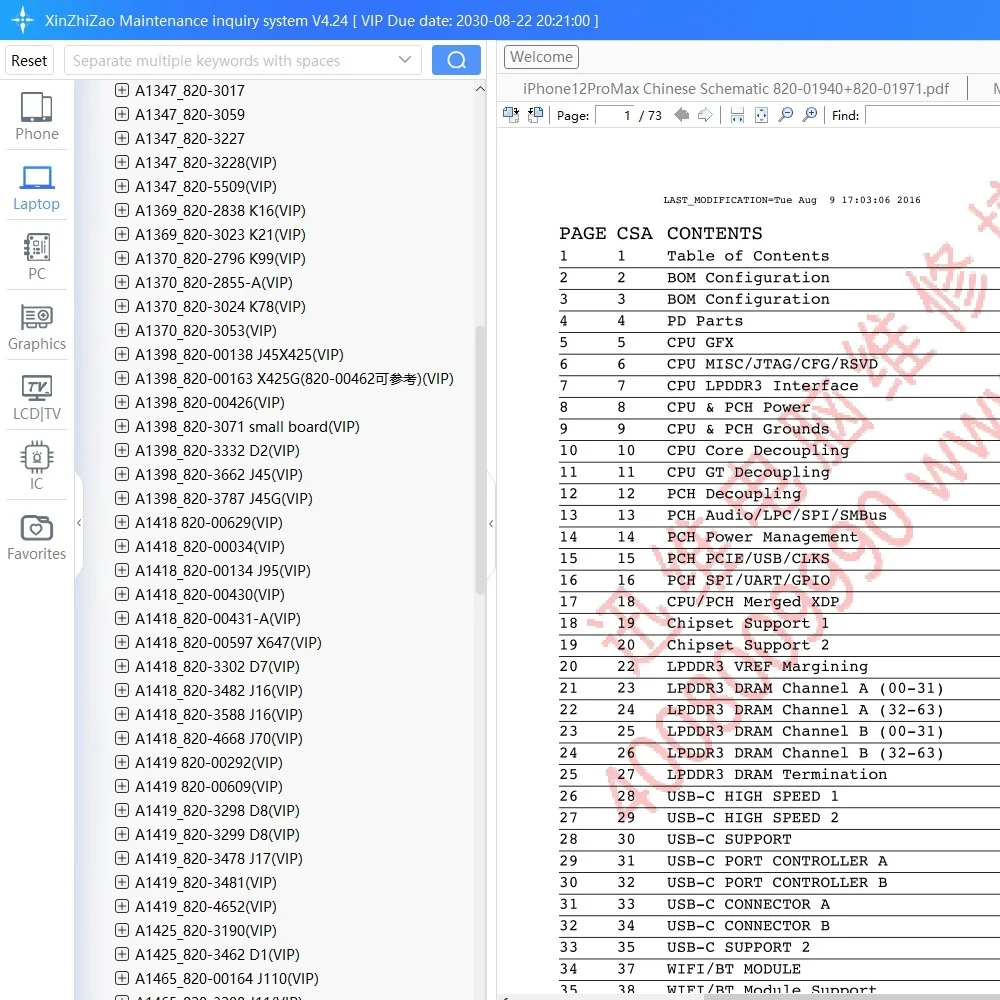Select iPhone12ProMax Chinese Schematic tab
The width and height of the screenshot is (1000, 1000).
tap(735, 89)
